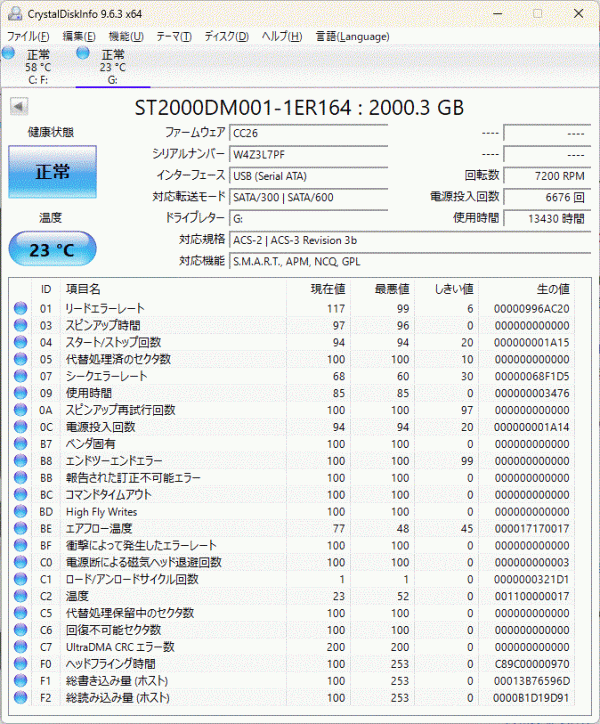This screenshot has height=724, width=600.
Task: Click raw value 001100000017 in 温度 row
Action: click(532, 596)
